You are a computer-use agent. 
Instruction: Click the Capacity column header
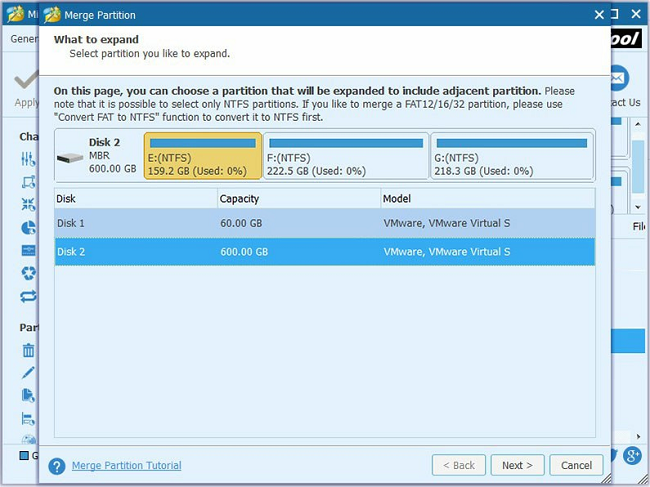point(297,199)
